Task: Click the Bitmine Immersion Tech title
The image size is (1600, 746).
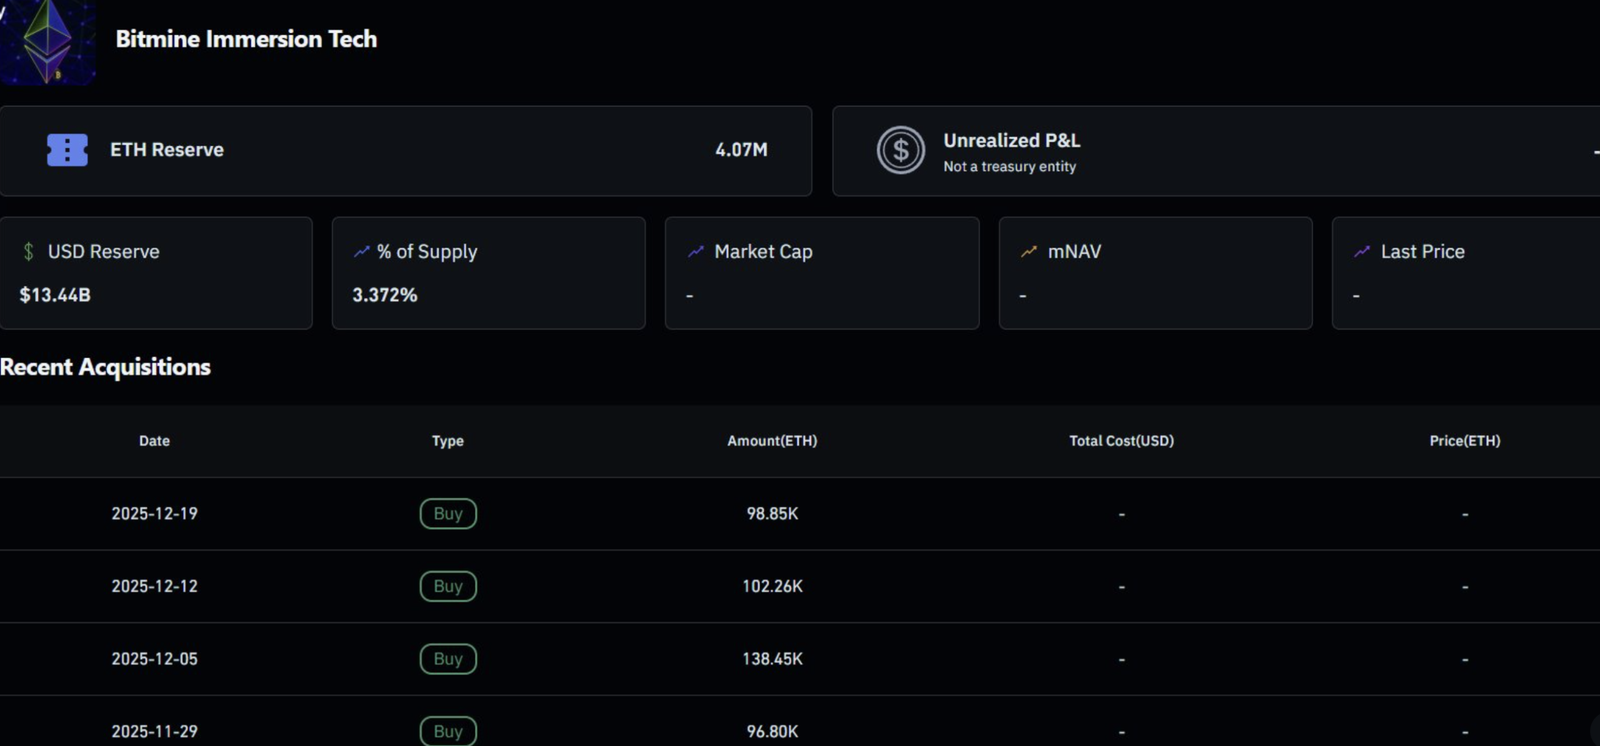Action: [246, 39]
